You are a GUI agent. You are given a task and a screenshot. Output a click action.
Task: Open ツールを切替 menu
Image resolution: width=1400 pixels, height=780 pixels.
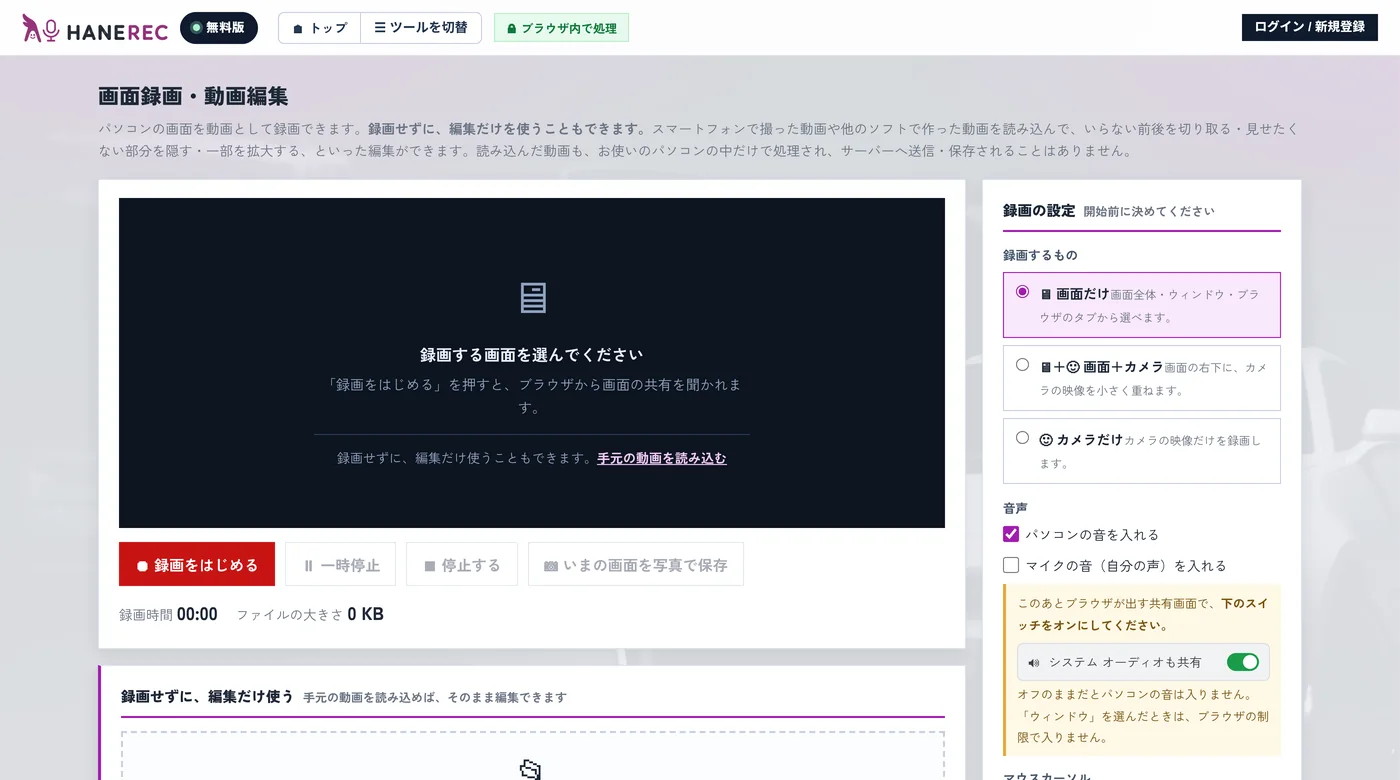pyautogui.click(x=421, y=28)
